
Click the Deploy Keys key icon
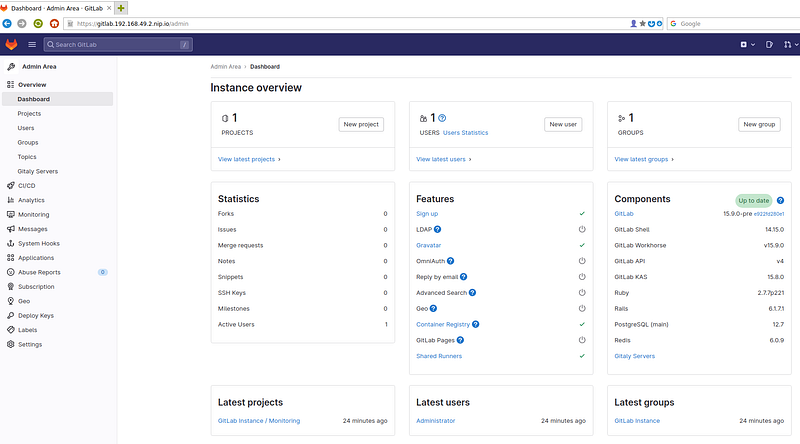click(11, 315)
